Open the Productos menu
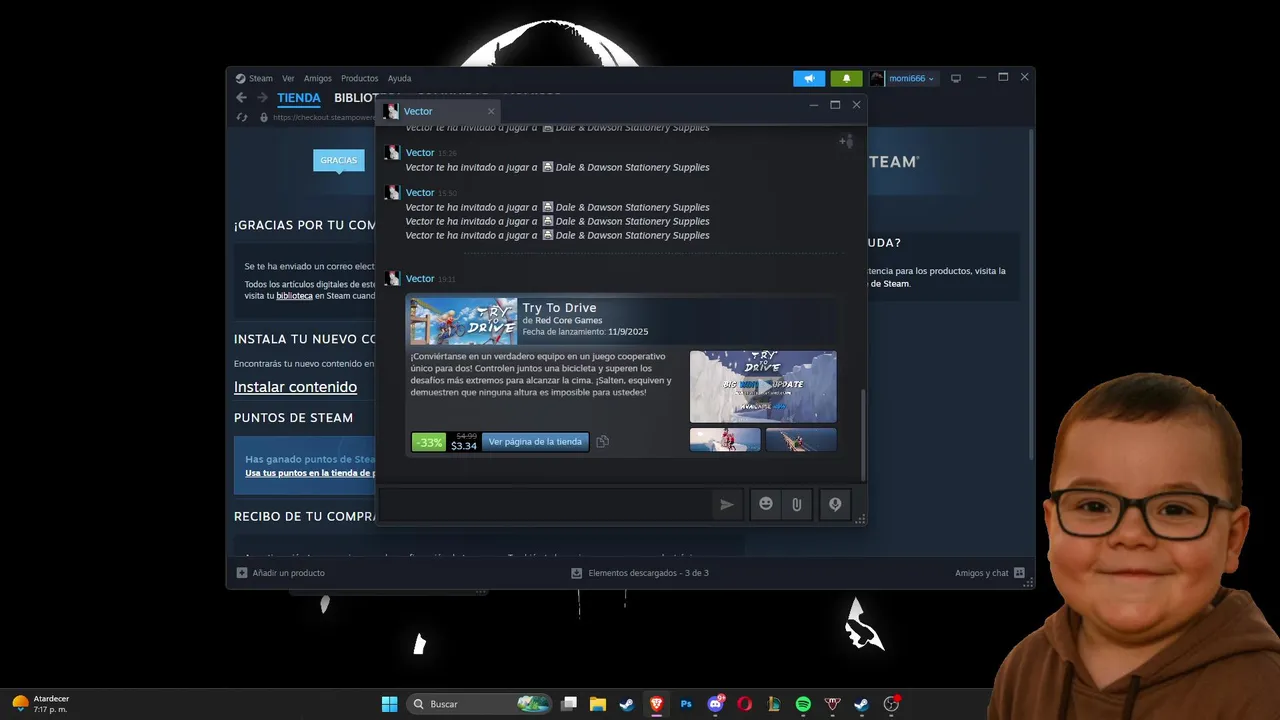Image resolution: width=1280 pixels, height=720 pixels. [360, 78]
